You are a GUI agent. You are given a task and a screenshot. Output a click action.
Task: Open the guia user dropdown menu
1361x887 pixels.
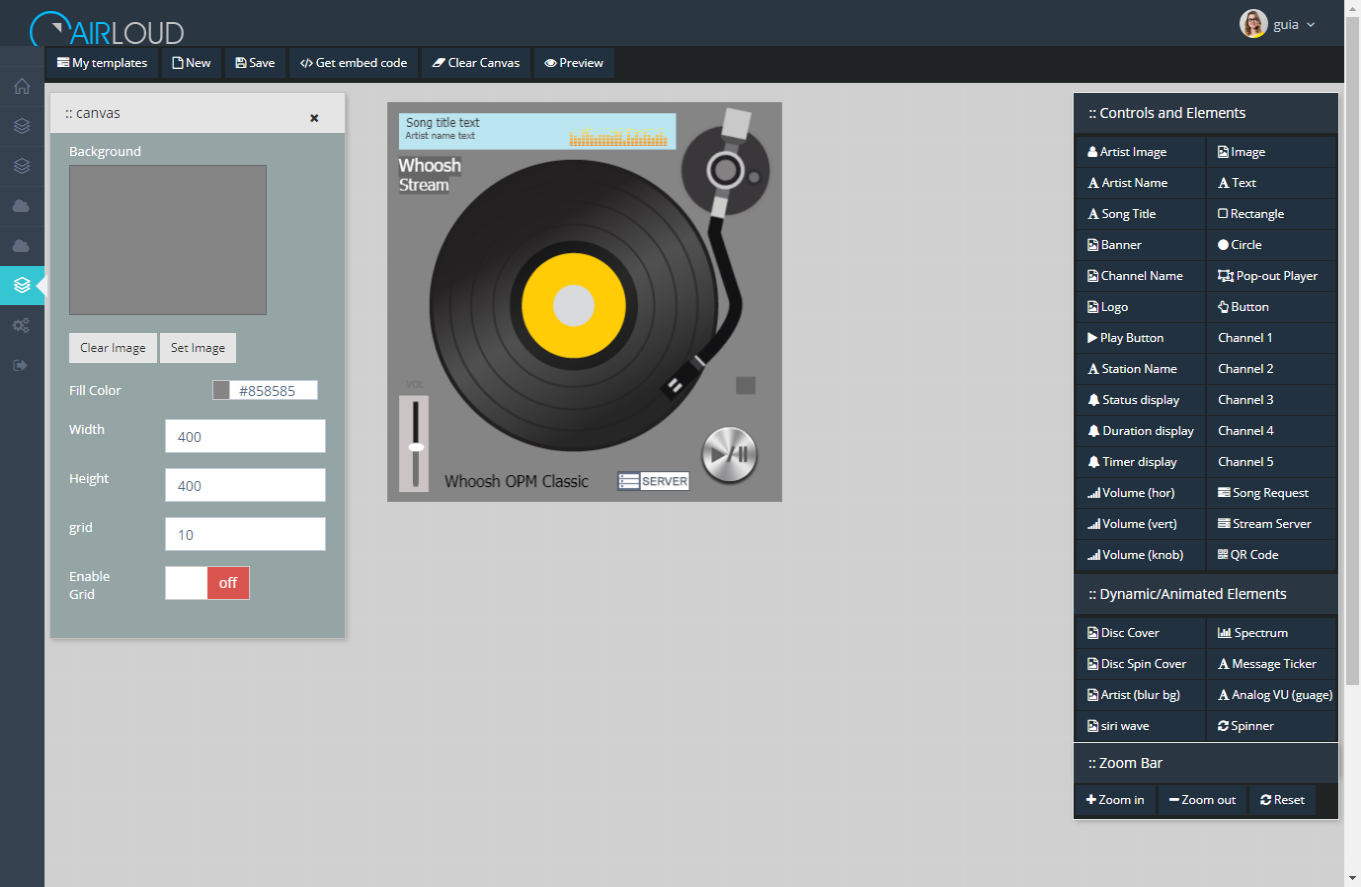click(1279, 24)
